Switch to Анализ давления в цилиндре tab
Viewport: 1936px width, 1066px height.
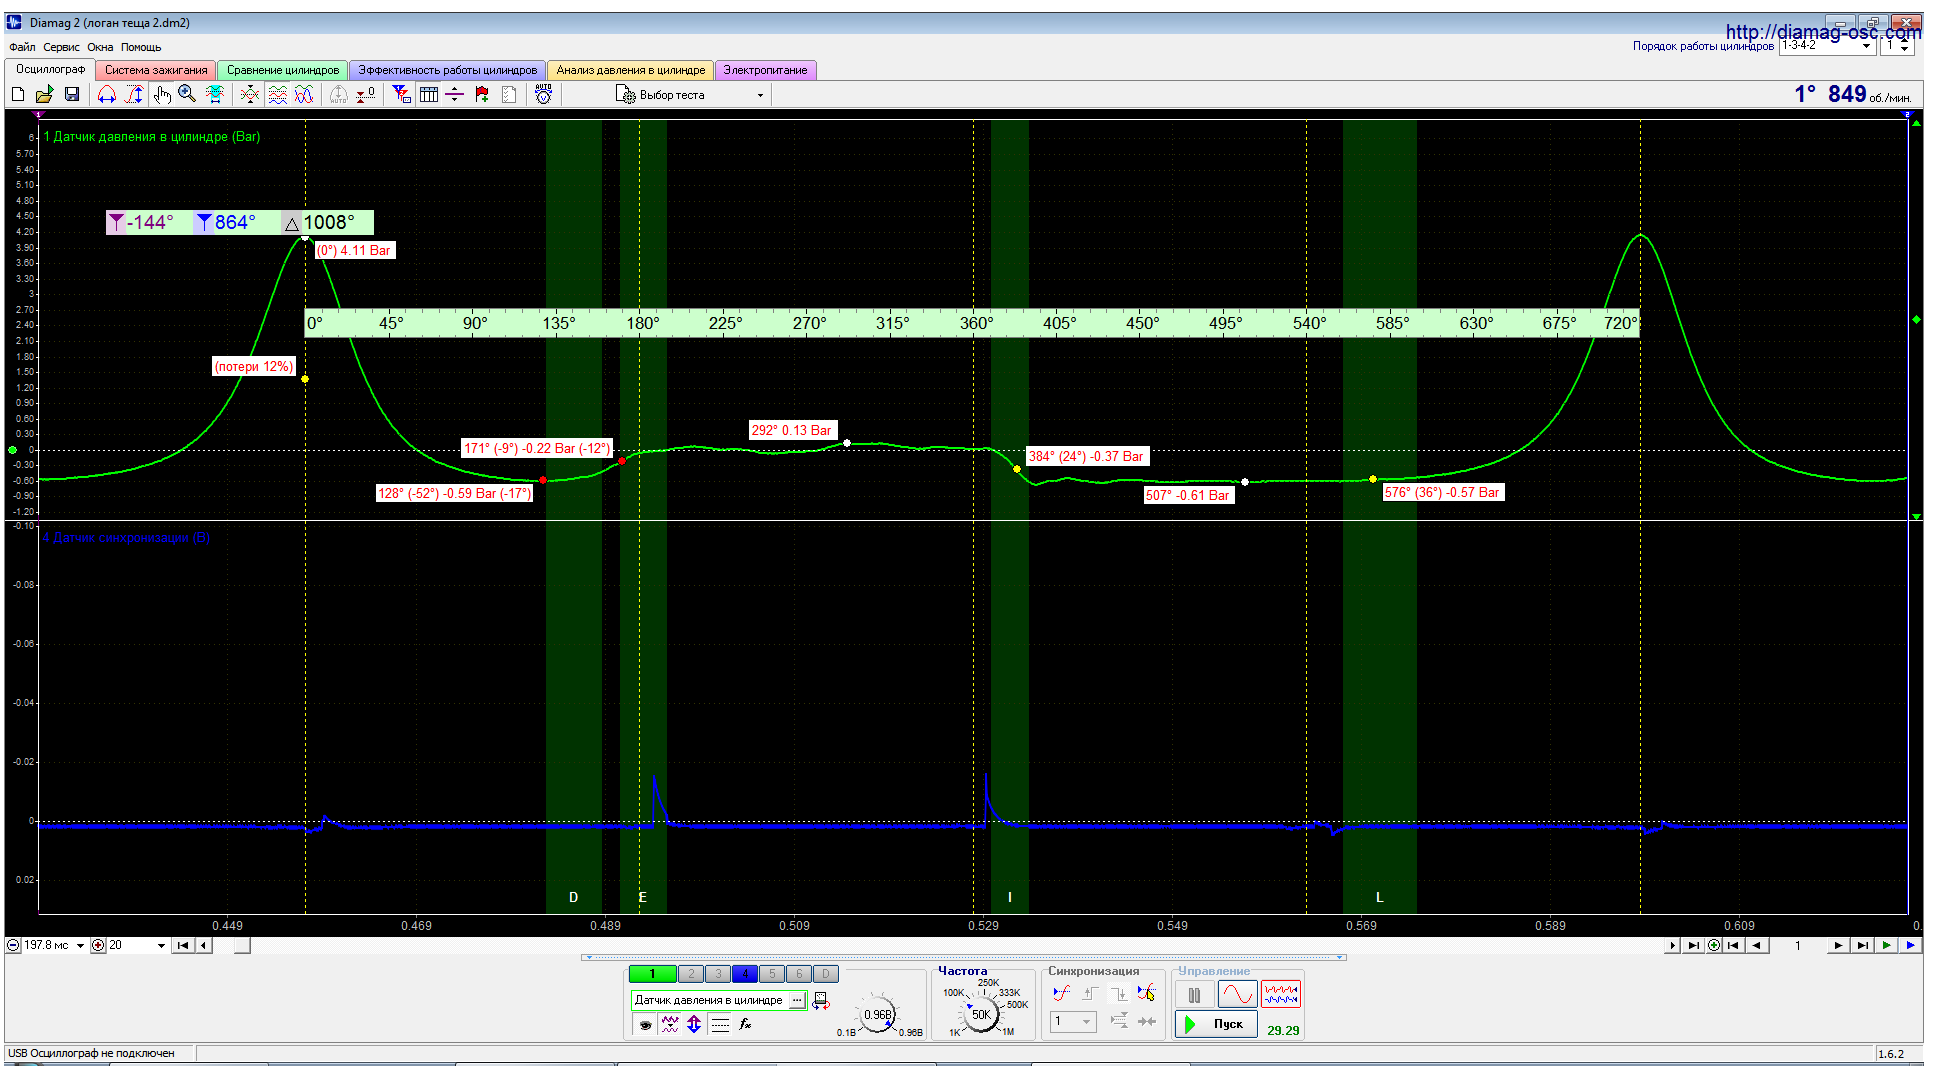(630, 70)
